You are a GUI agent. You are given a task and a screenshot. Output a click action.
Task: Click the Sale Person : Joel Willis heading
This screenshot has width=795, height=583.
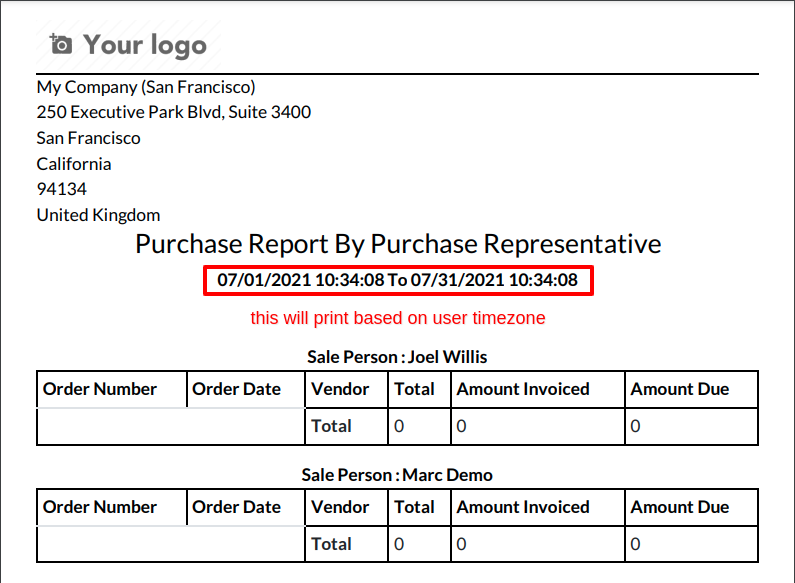[397, 357]
